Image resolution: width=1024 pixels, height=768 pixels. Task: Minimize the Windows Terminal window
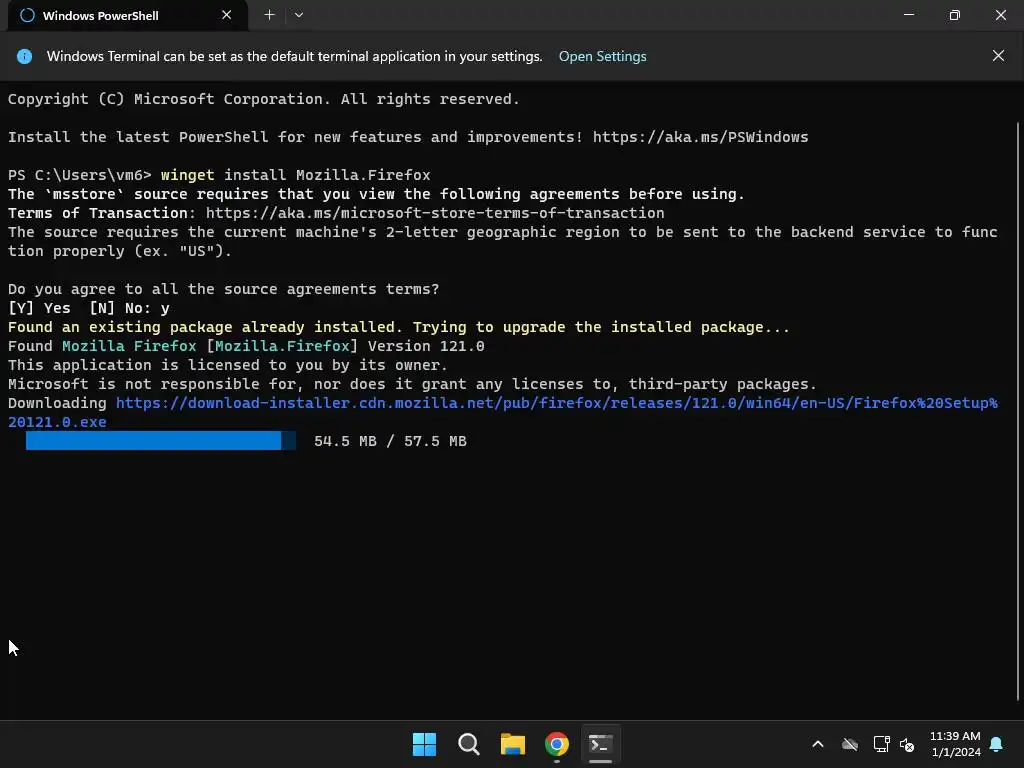pyautogui.click(x=909, y=15)
